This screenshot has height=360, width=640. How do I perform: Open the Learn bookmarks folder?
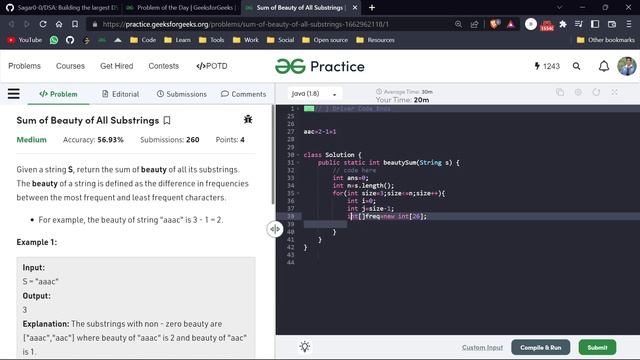click(x=177, y=40)
